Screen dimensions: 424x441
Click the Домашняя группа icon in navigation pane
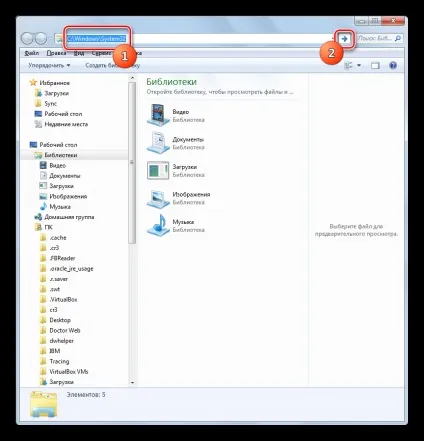coord(38,217)
